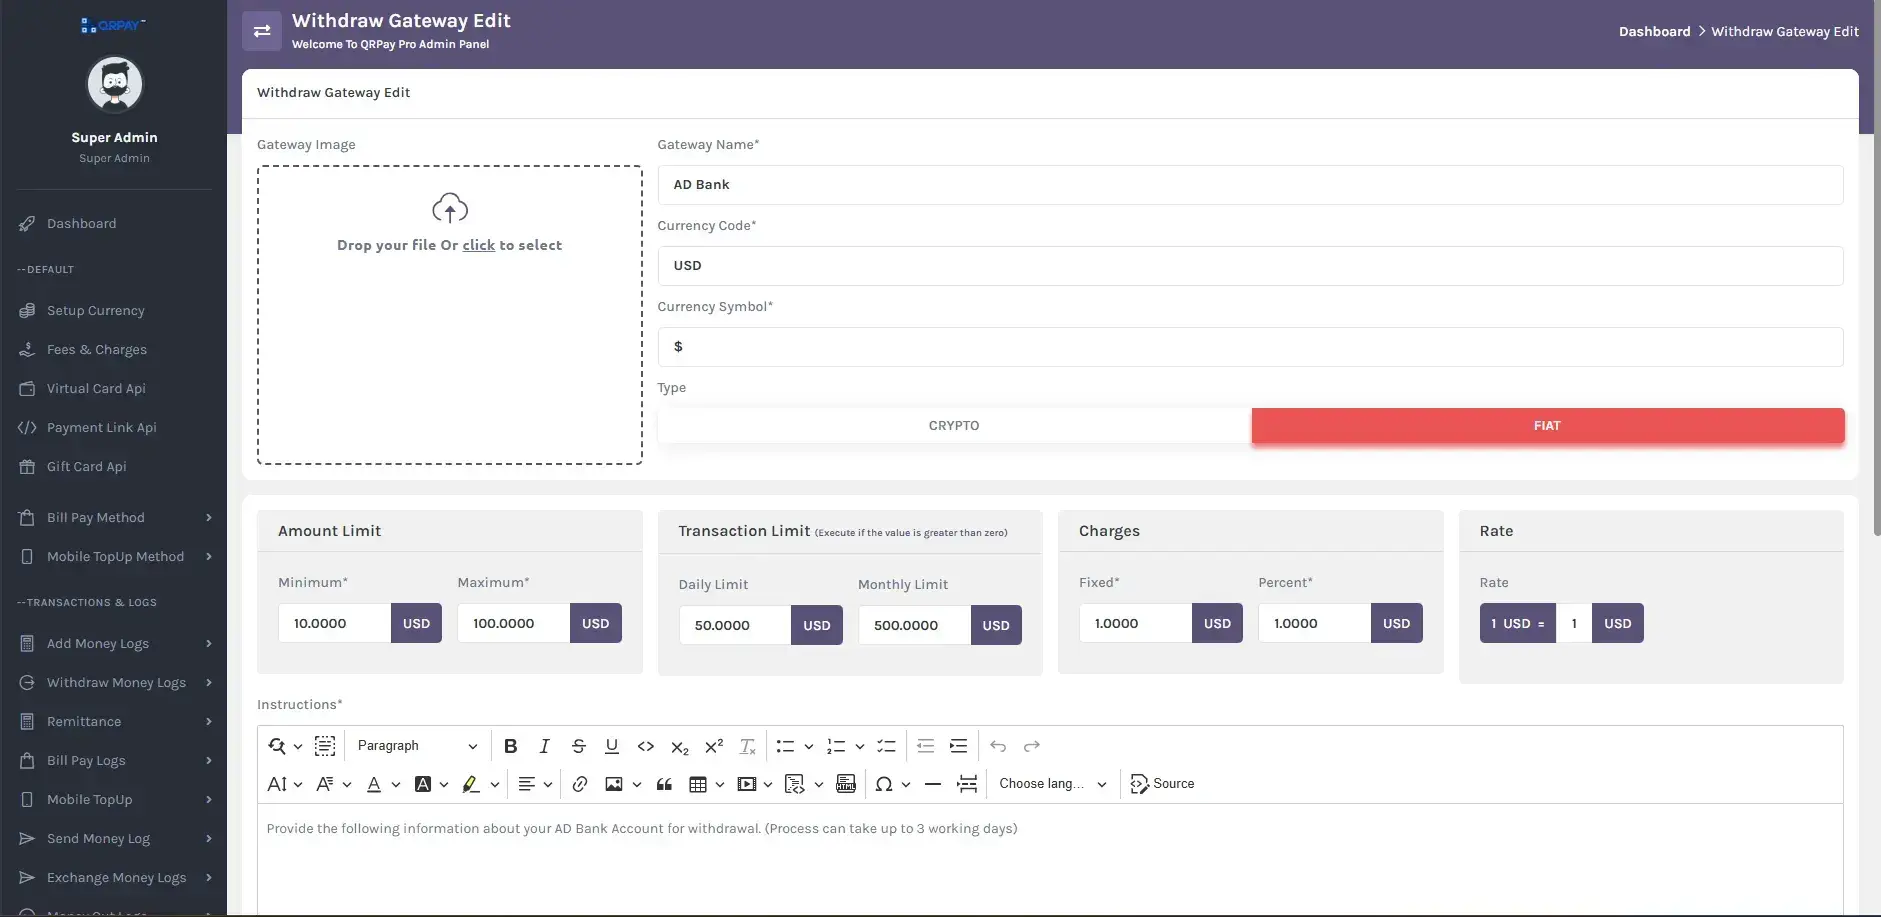Go to Fees & Charges page
Viewport: 1881px width, 917px height.
pos(96,350)
